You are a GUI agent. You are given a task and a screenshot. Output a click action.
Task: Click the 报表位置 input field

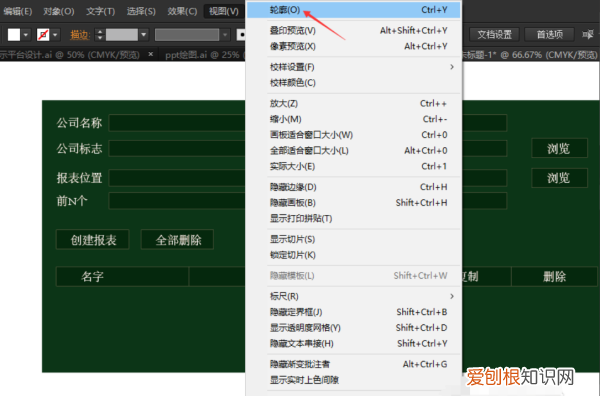tap(308, 178)
